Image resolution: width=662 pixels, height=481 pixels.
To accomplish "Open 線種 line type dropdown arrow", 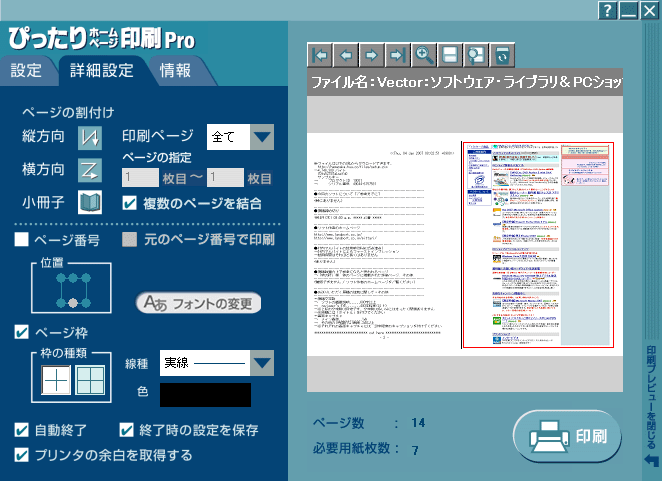I will pos(262,363).
